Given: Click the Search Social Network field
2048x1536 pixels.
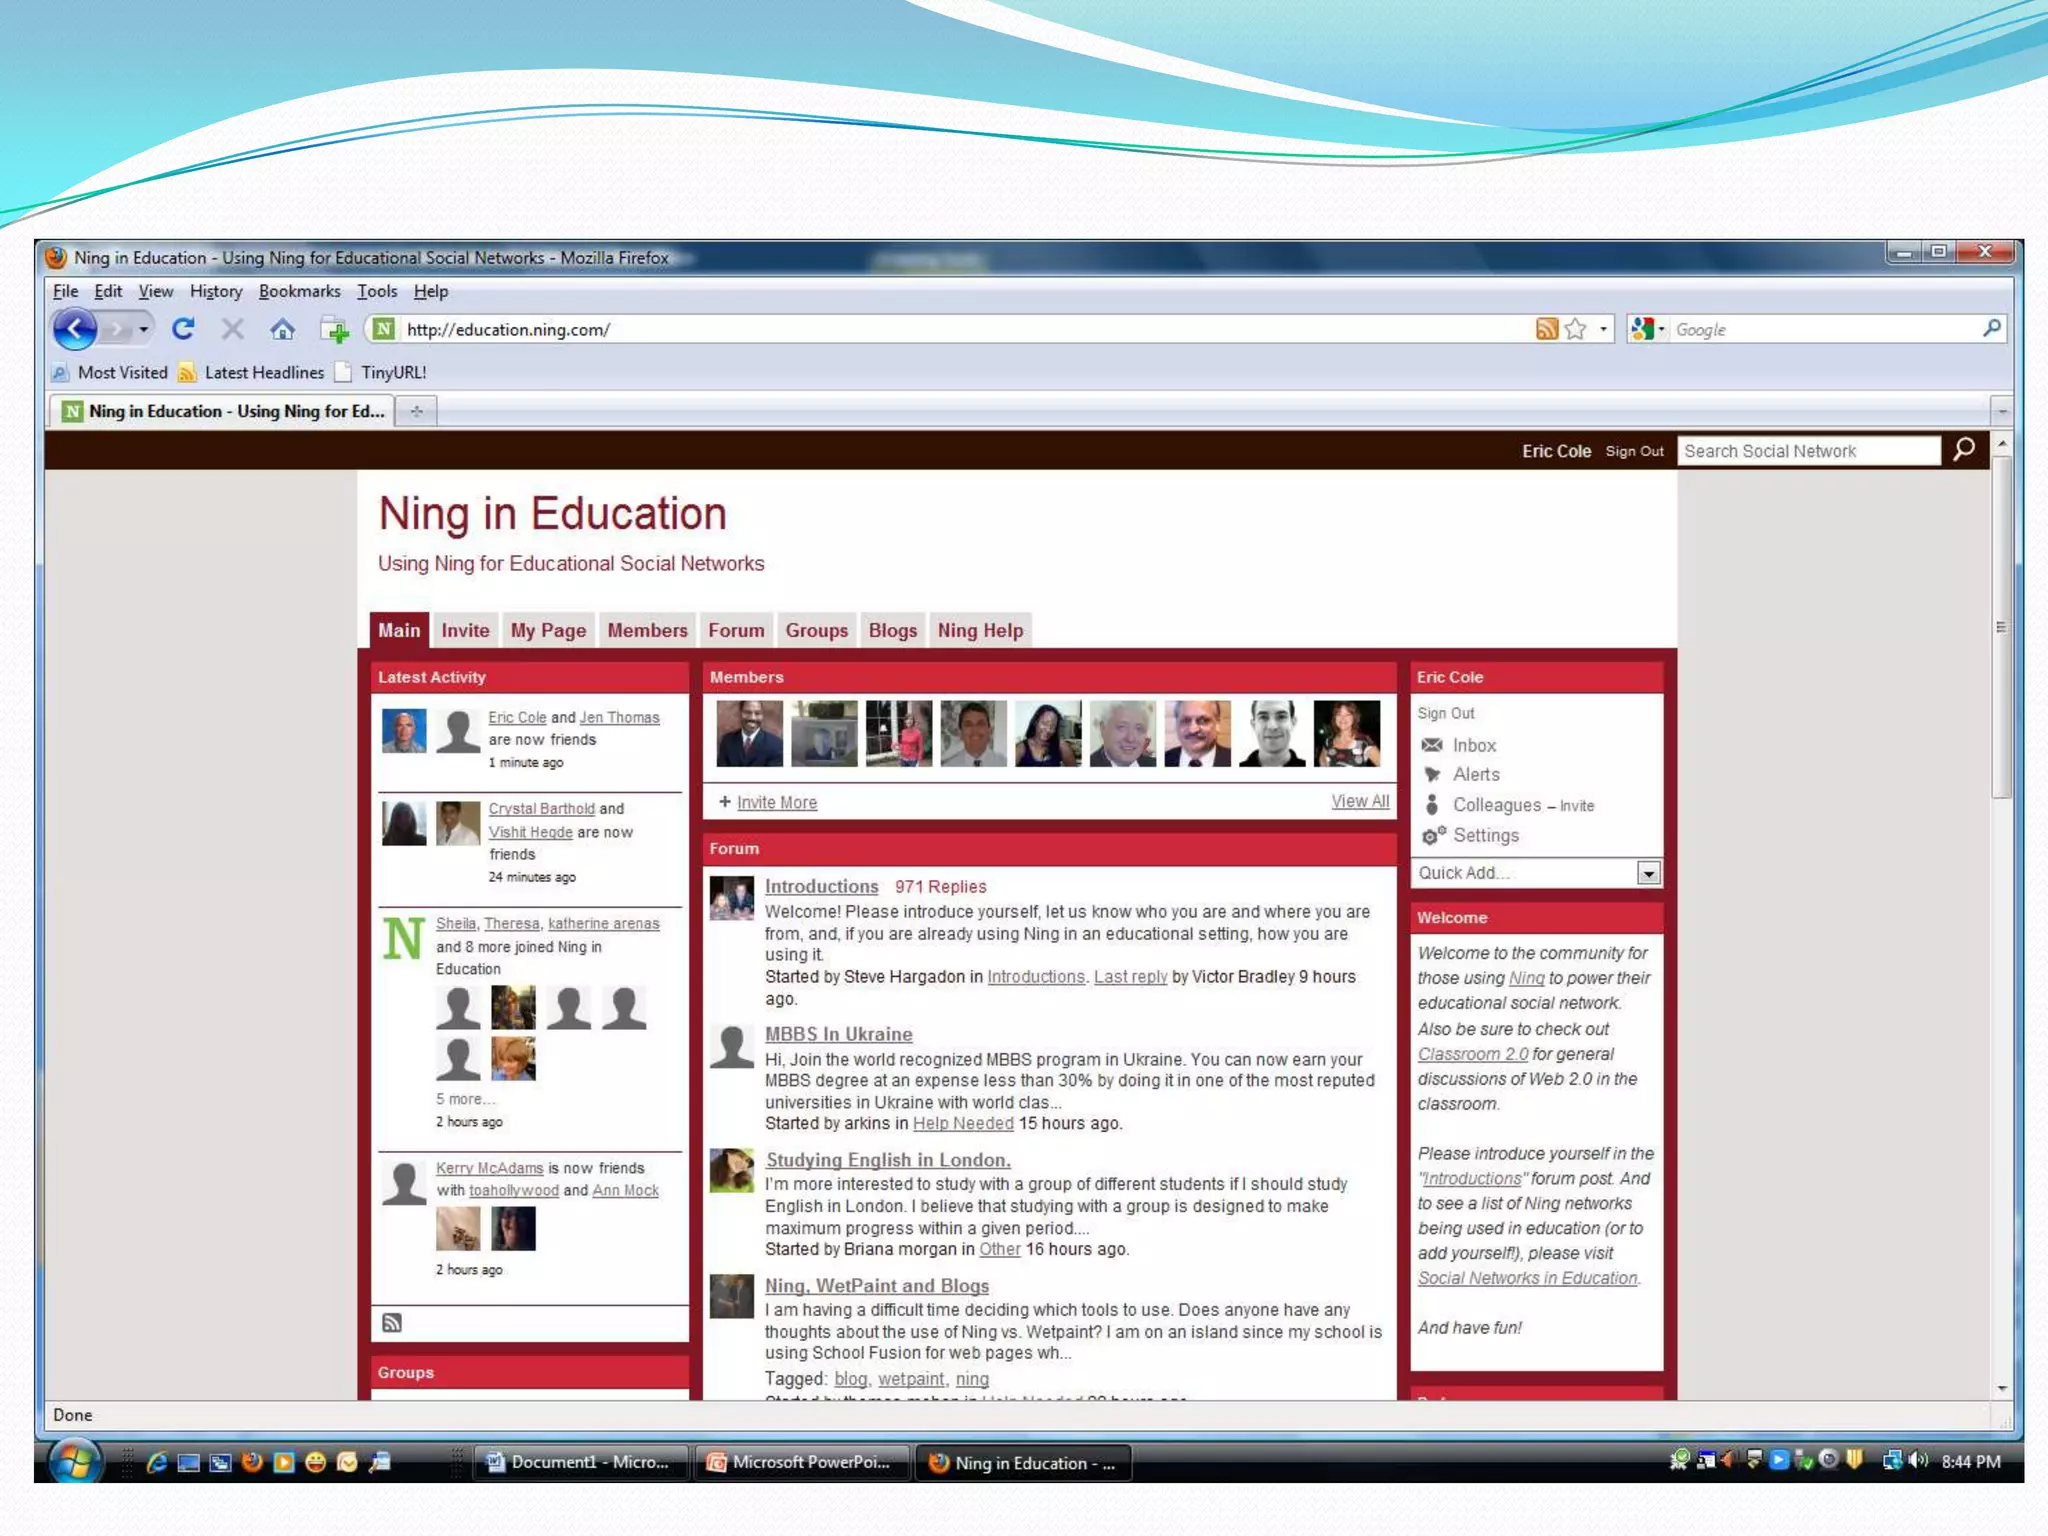Looking at the screenshot, I should tap(1807, 451).
